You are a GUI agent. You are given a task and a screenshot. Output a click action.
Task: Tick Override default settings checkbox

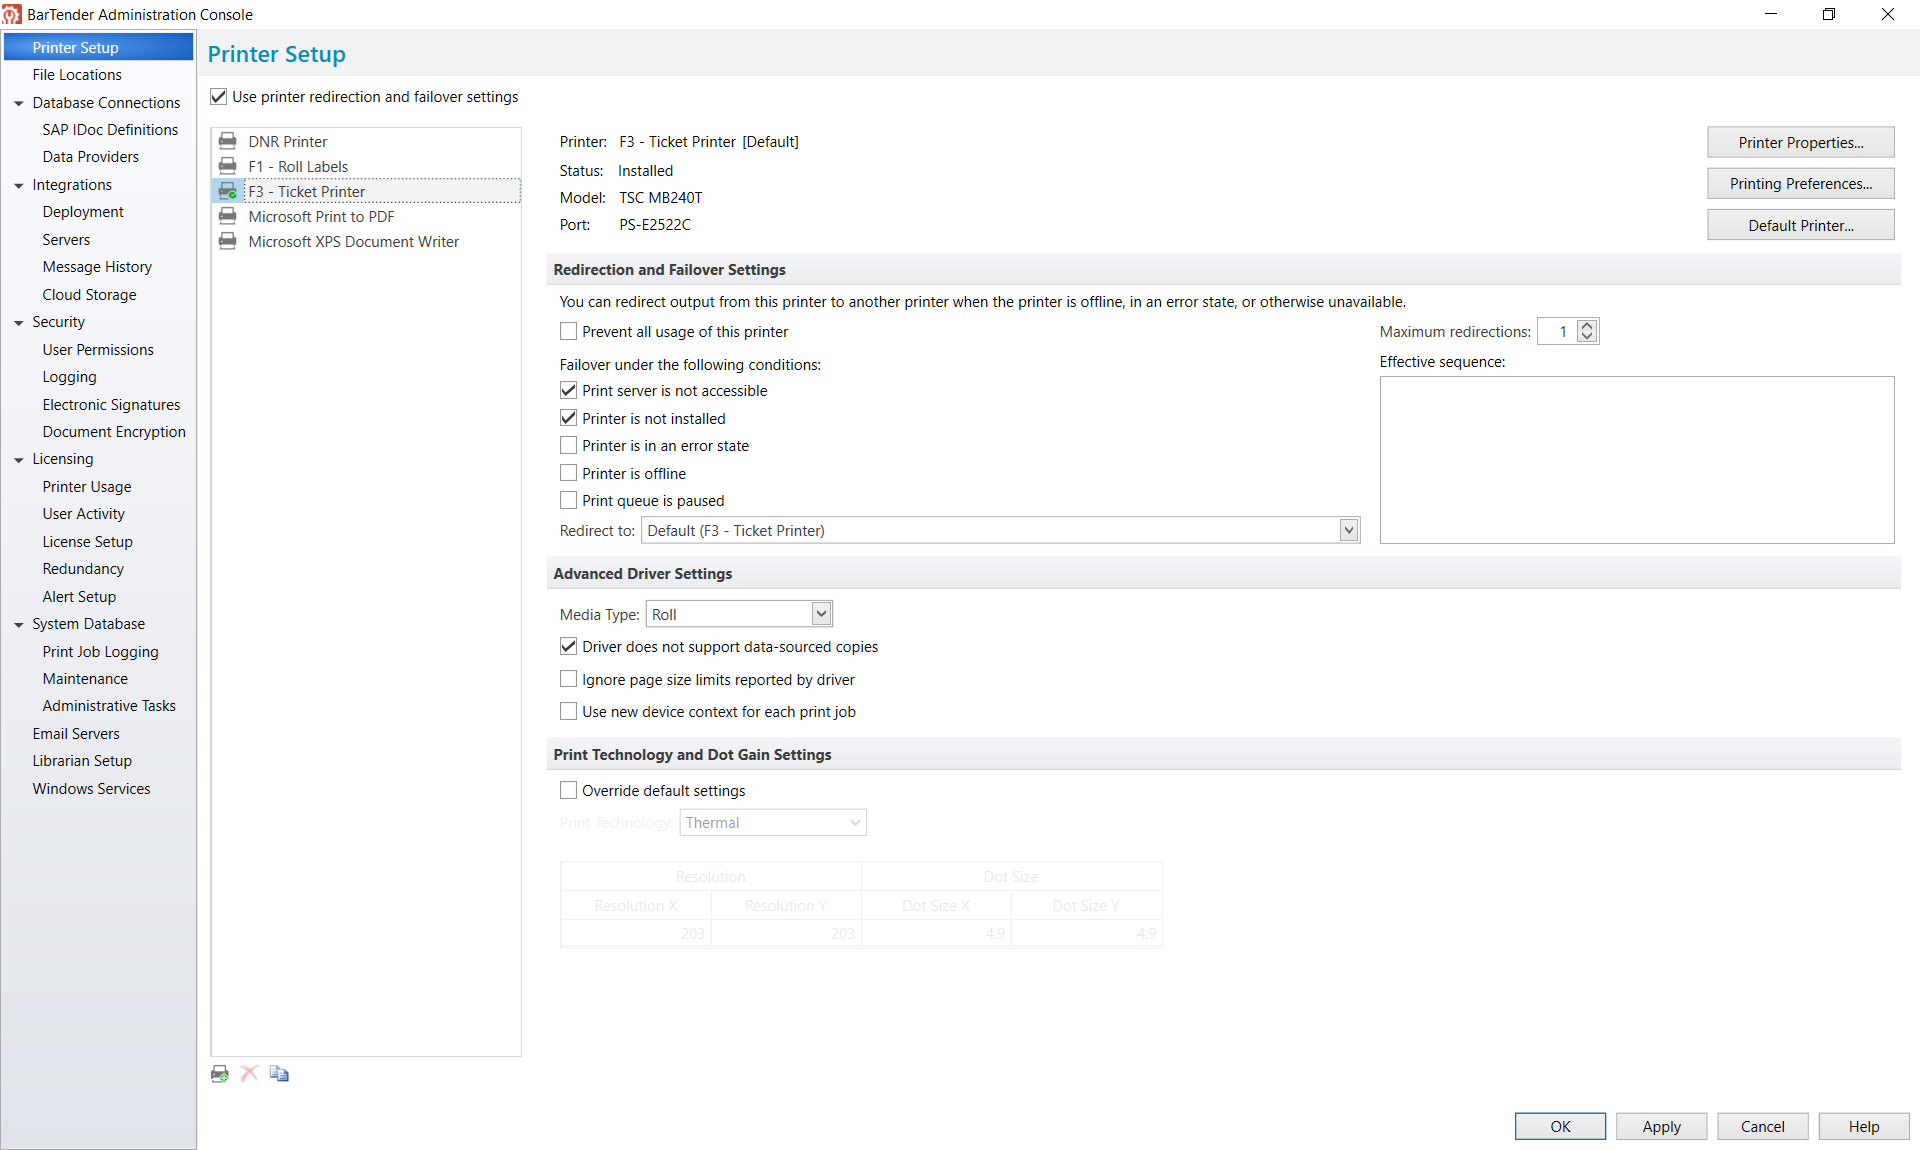[x=568, y=790]
